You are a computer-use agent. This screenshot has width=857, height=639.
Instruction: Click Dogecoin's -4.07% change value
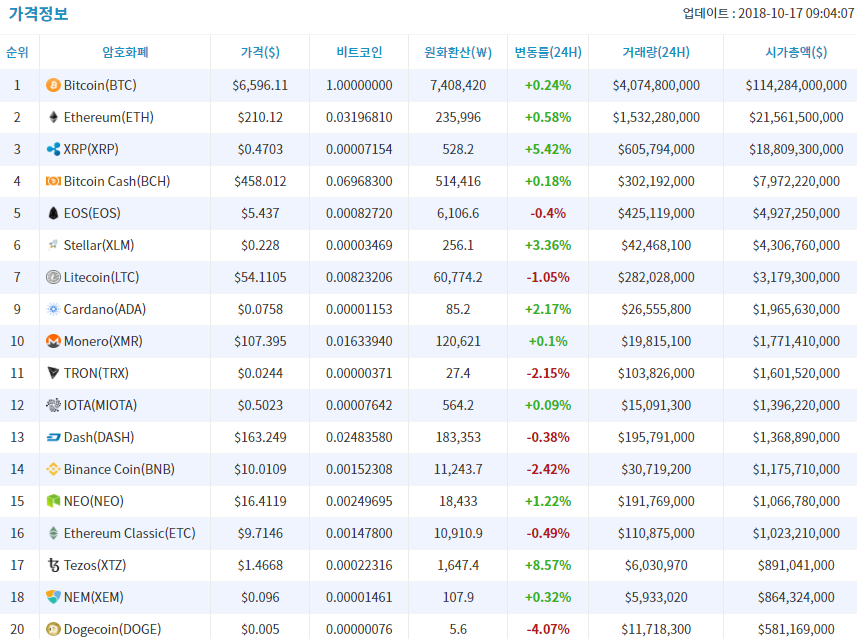[548, 629]
